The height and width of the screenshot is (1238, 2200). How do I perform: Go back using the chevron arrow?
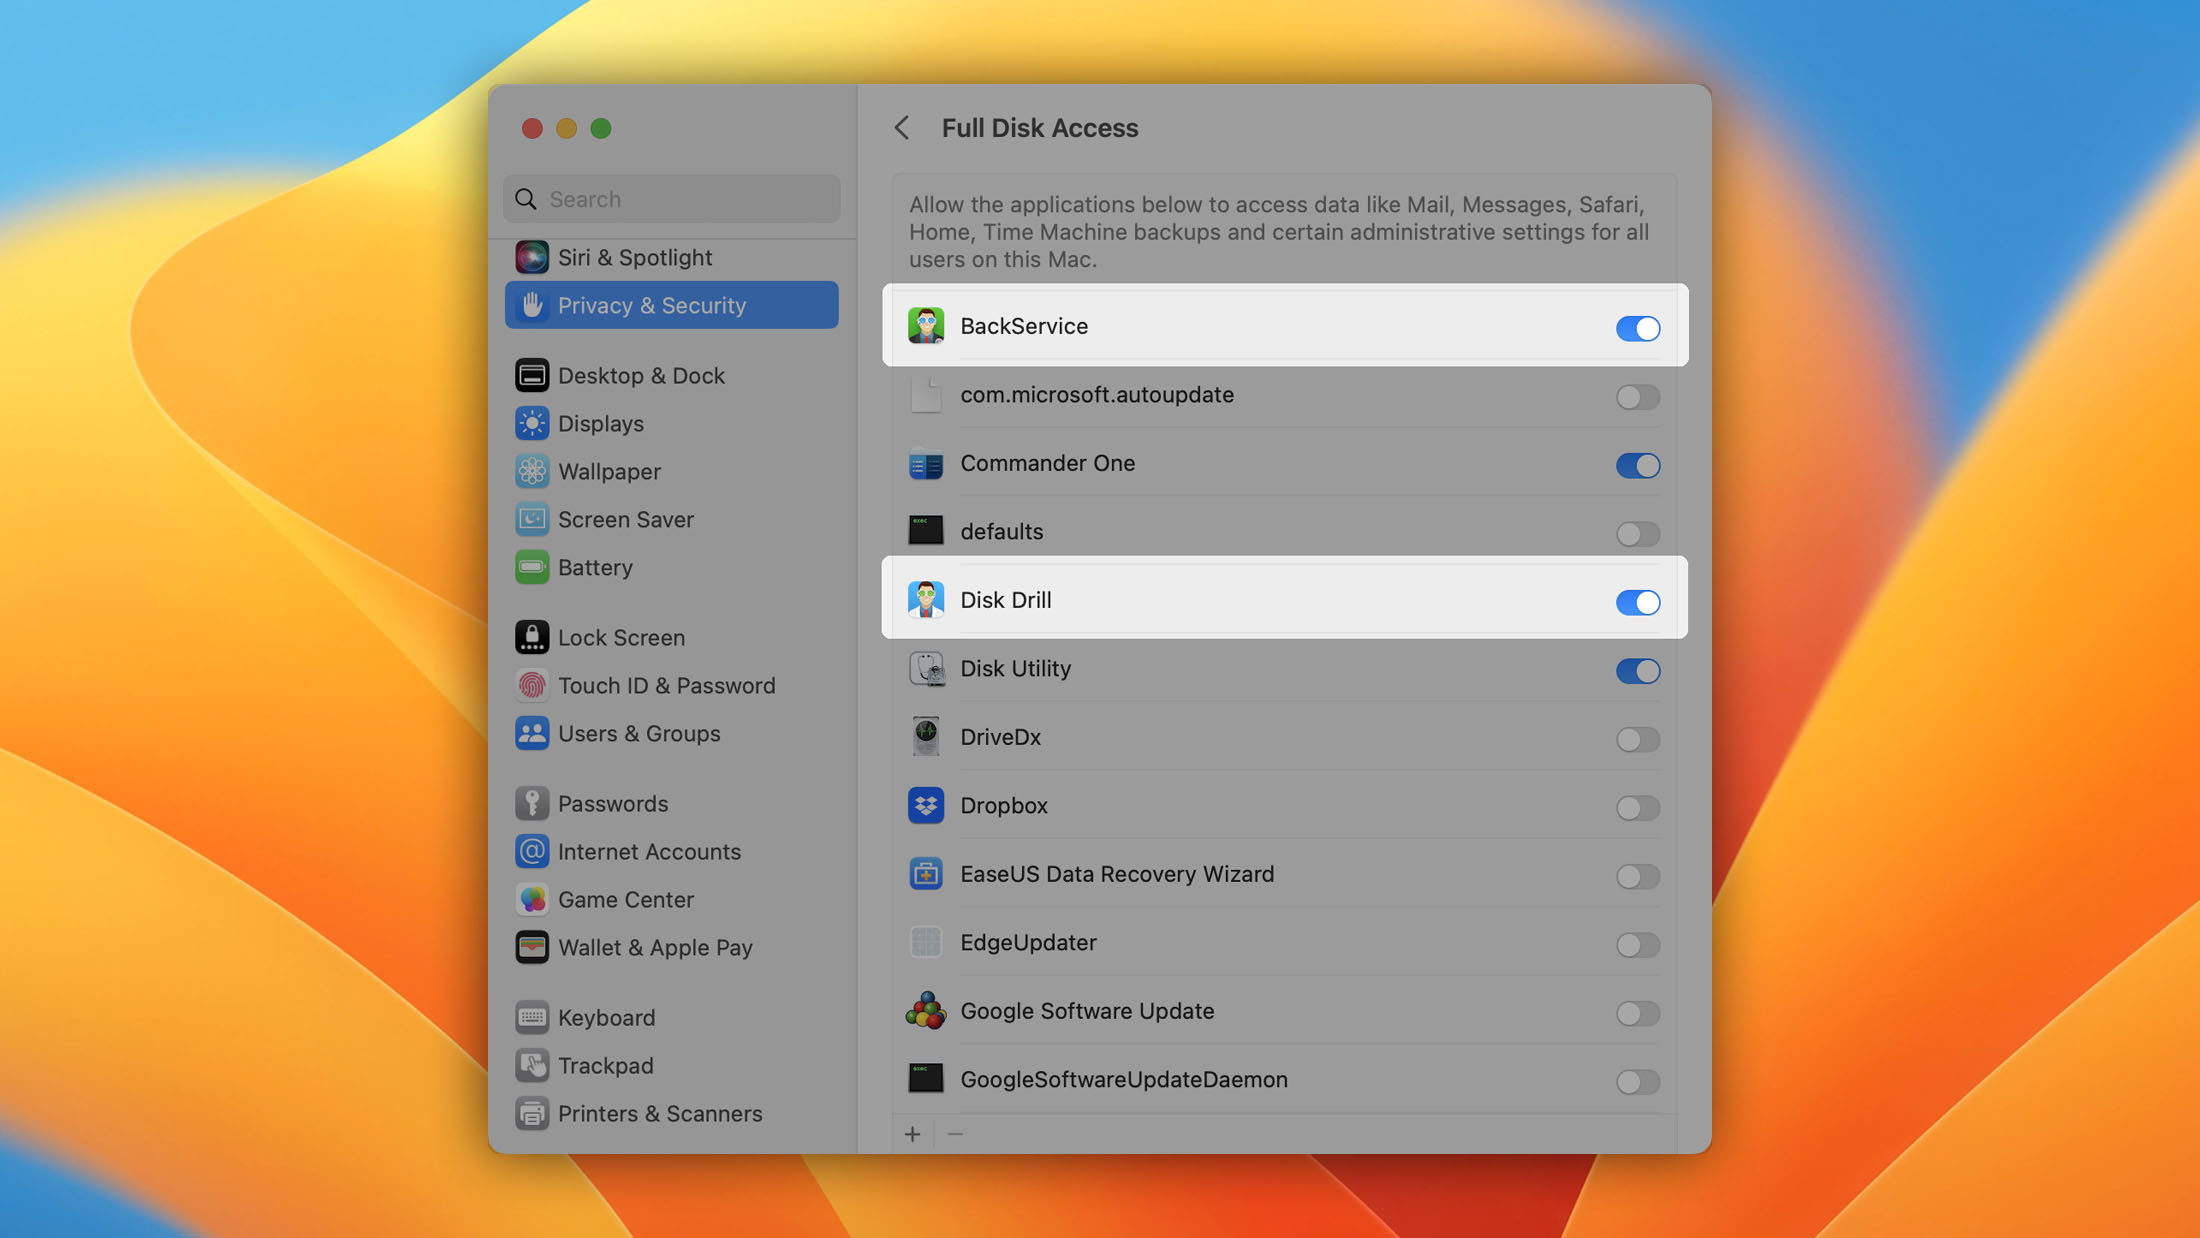(x=902, y=128)
